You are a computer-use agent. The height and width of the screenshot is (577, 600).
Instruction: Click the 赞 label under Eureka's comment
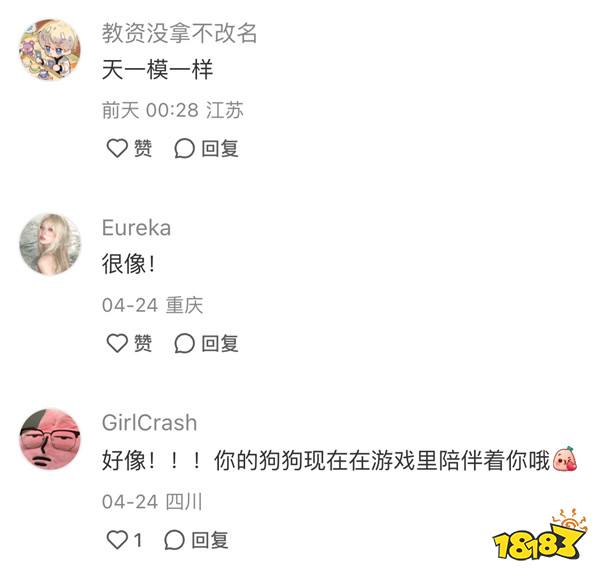[143, 343]
